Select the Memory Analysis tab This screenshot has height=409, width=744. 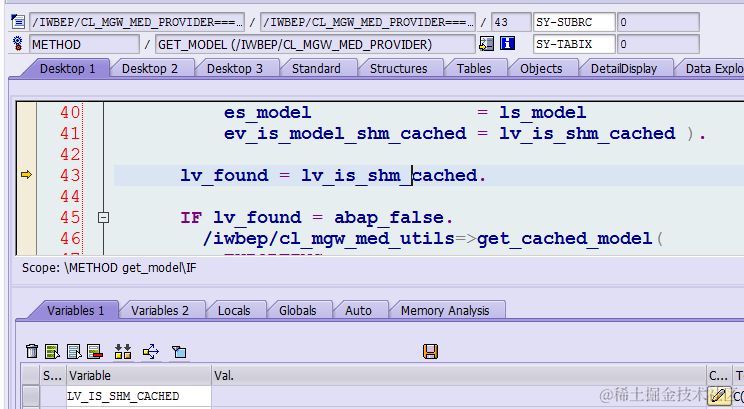pyautogui.click(x=445, y=311)
